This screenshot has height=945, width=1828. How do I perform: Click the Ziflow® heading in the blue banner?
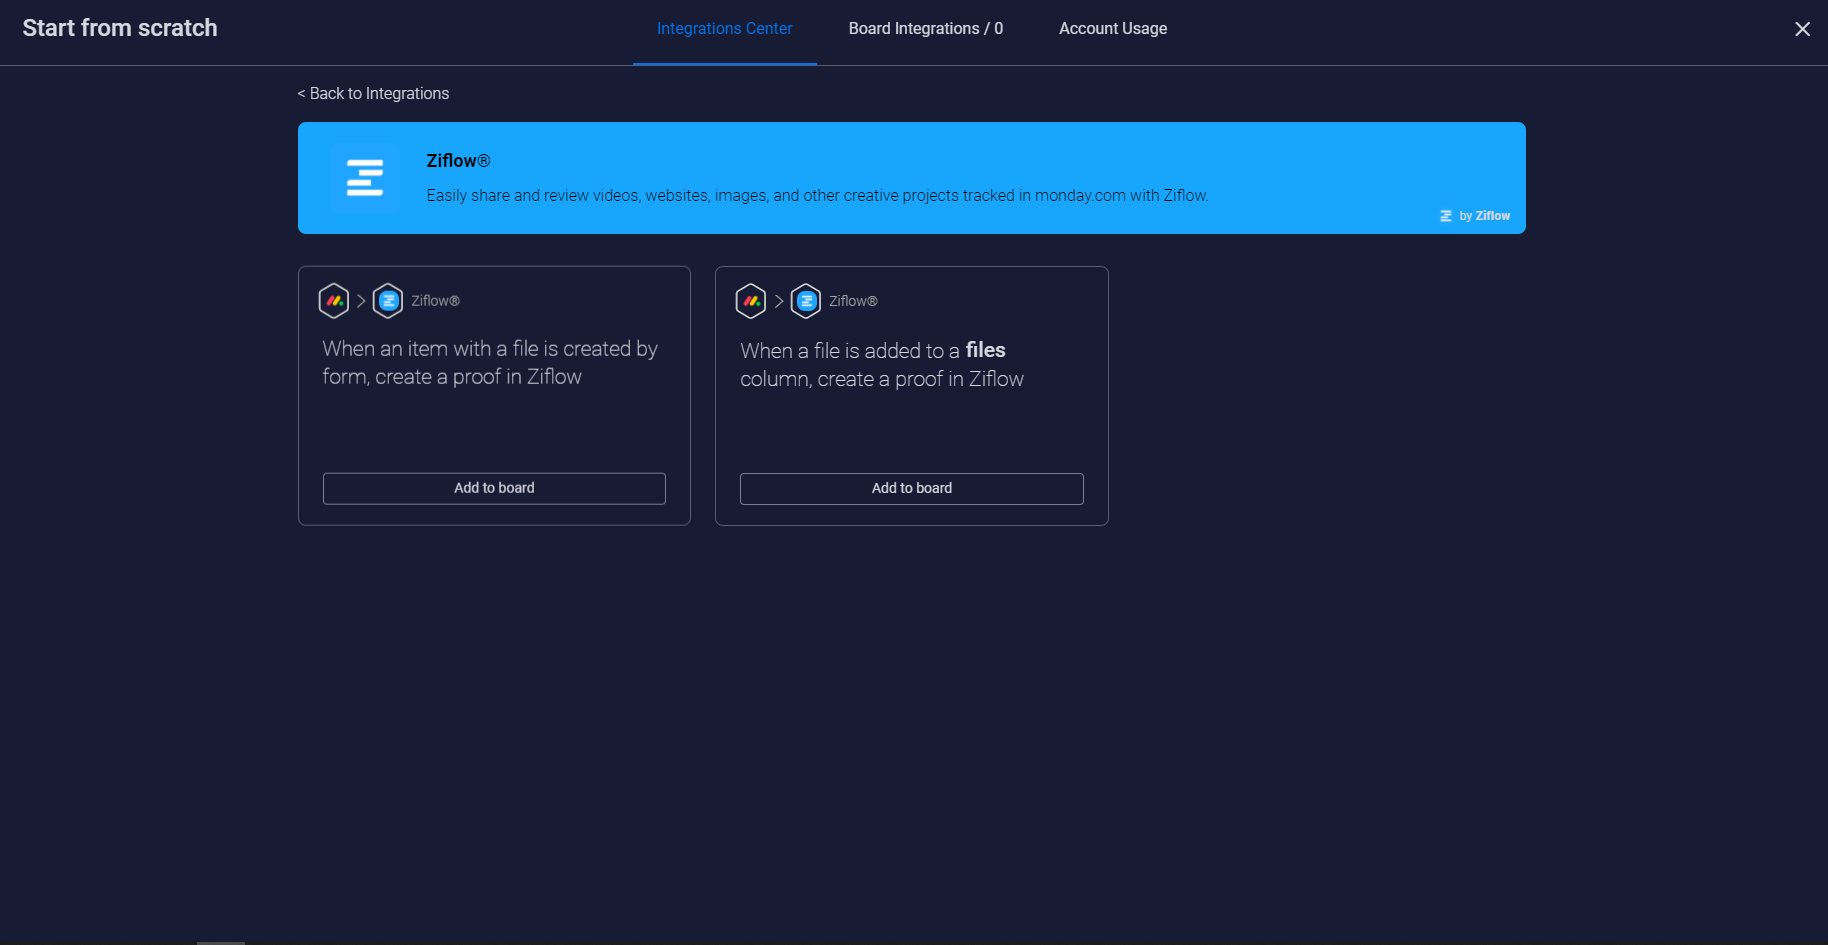tap(458, 161)
